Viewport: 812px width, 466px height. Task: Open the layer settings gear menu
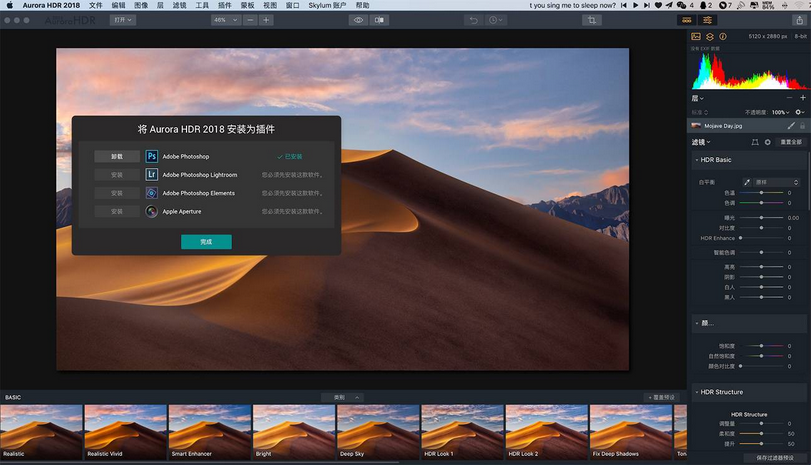click(800, 112)
